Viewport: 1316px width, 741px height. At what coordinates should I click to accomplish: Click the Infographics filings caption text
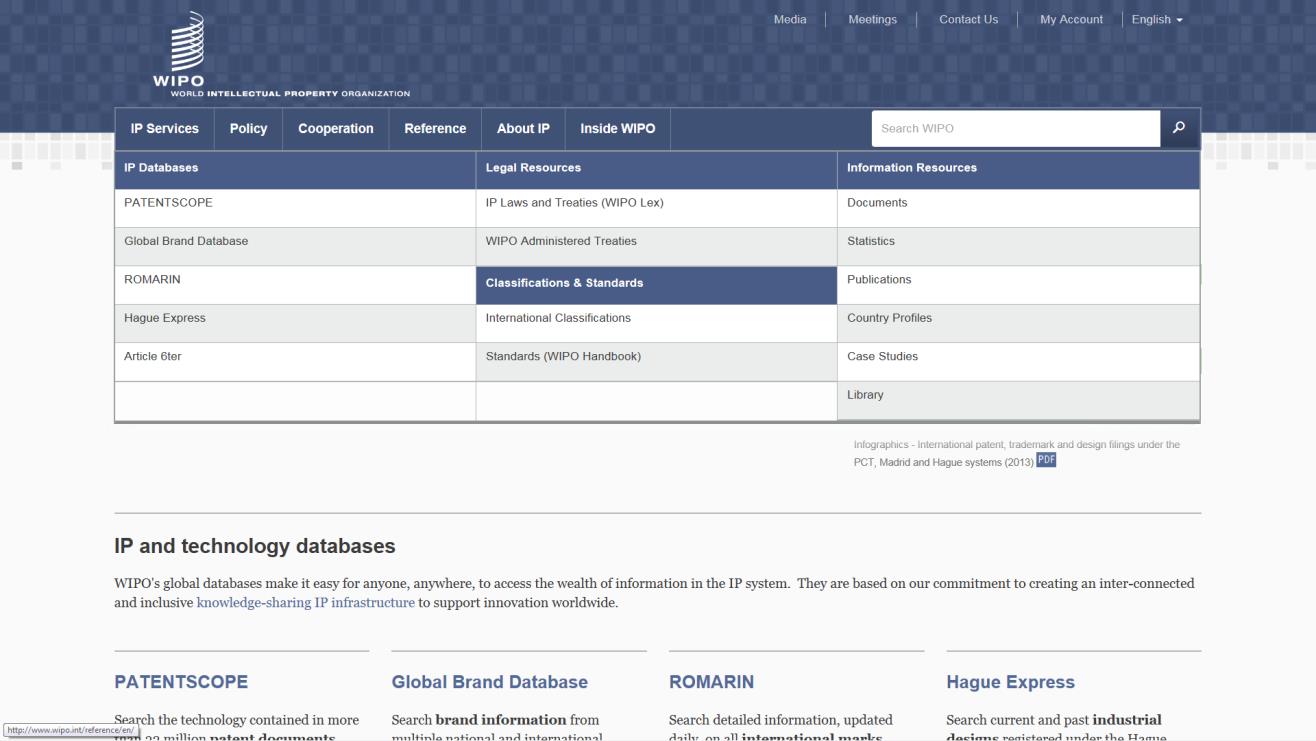1016,453
